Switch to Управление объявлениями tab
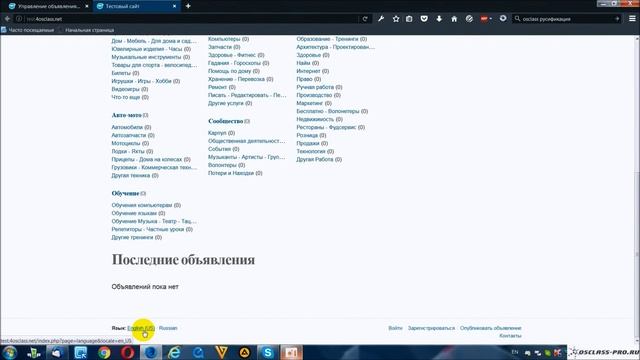The height and width of the screenshot is (360, 640). click(48, 6)
